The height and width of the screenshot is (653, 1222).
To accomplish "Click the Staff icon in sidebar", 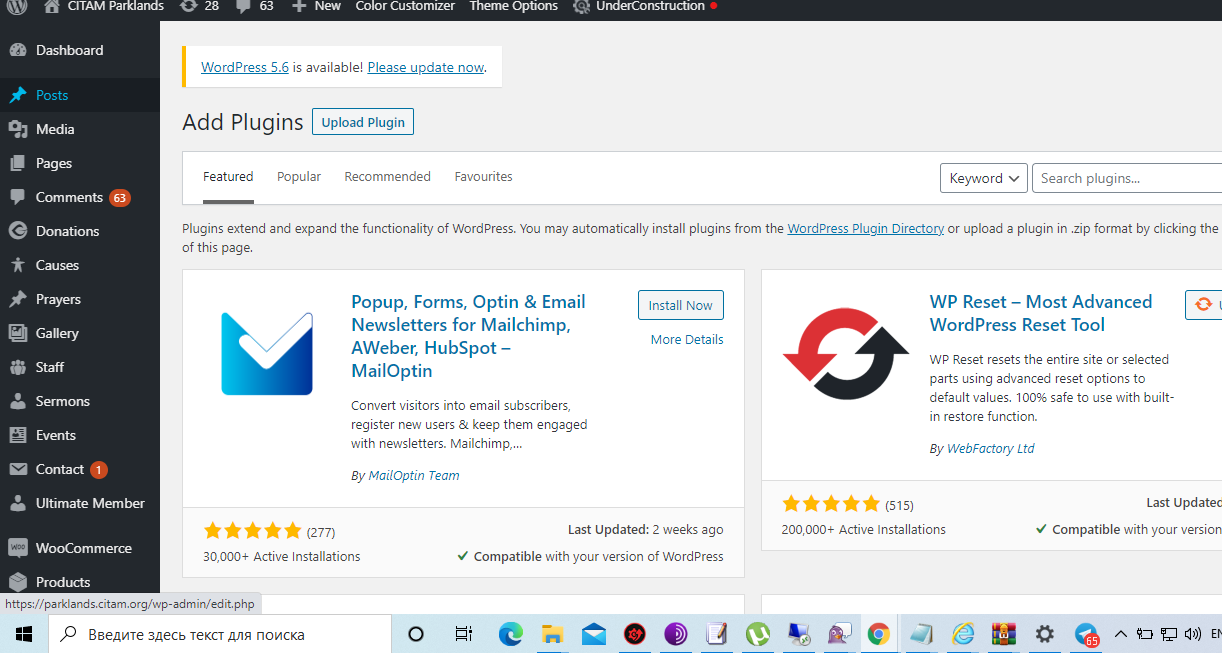I will point(17,367).
